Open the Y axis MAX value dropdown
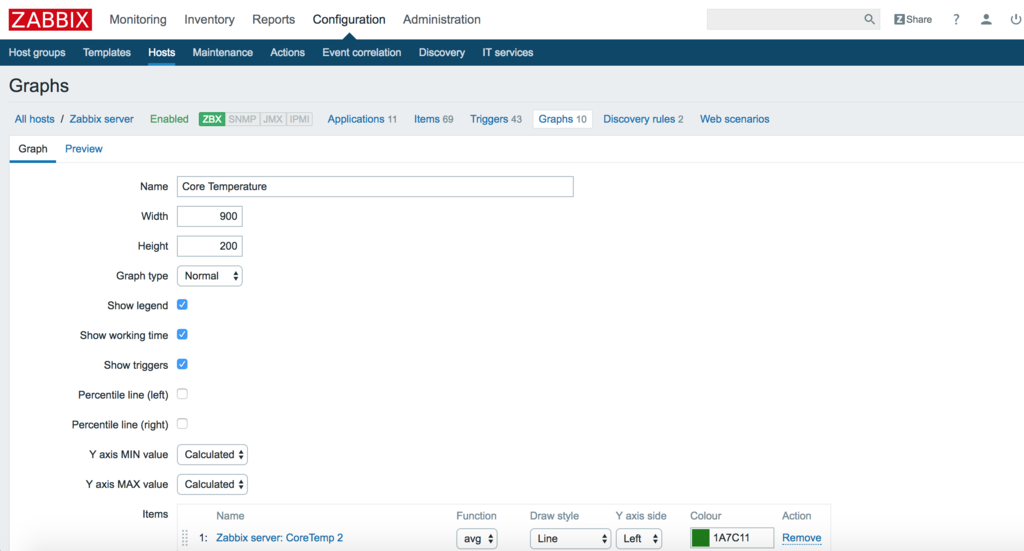The height and width of the screenshot is (551, 1024). coord(212,484)
